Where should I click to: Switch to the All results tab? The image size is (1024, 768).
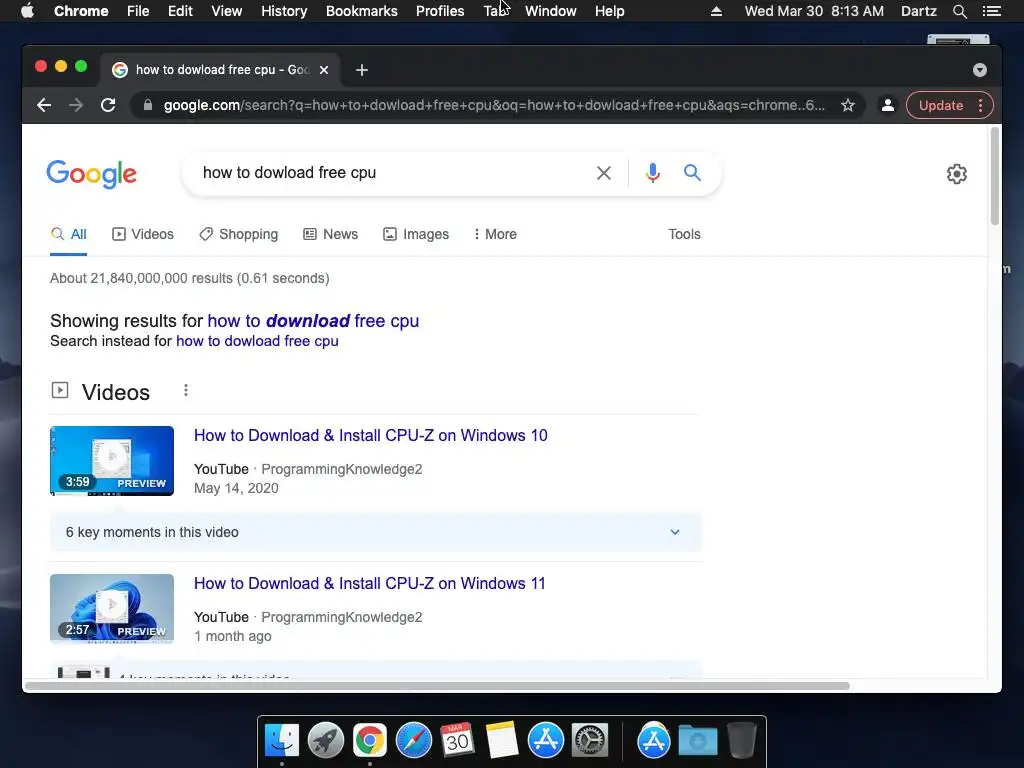tap(69, 234)
